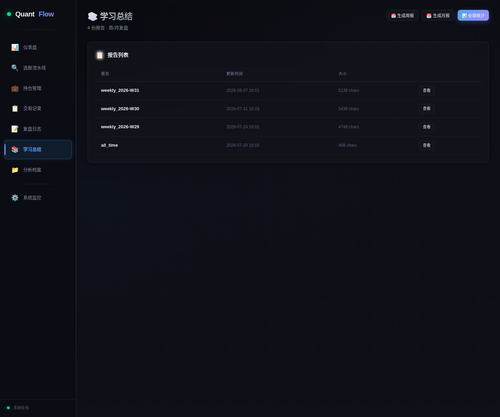Screen dimensions: 500x417
Task: Click the briefcase position management icon
Action: [15, 88]
